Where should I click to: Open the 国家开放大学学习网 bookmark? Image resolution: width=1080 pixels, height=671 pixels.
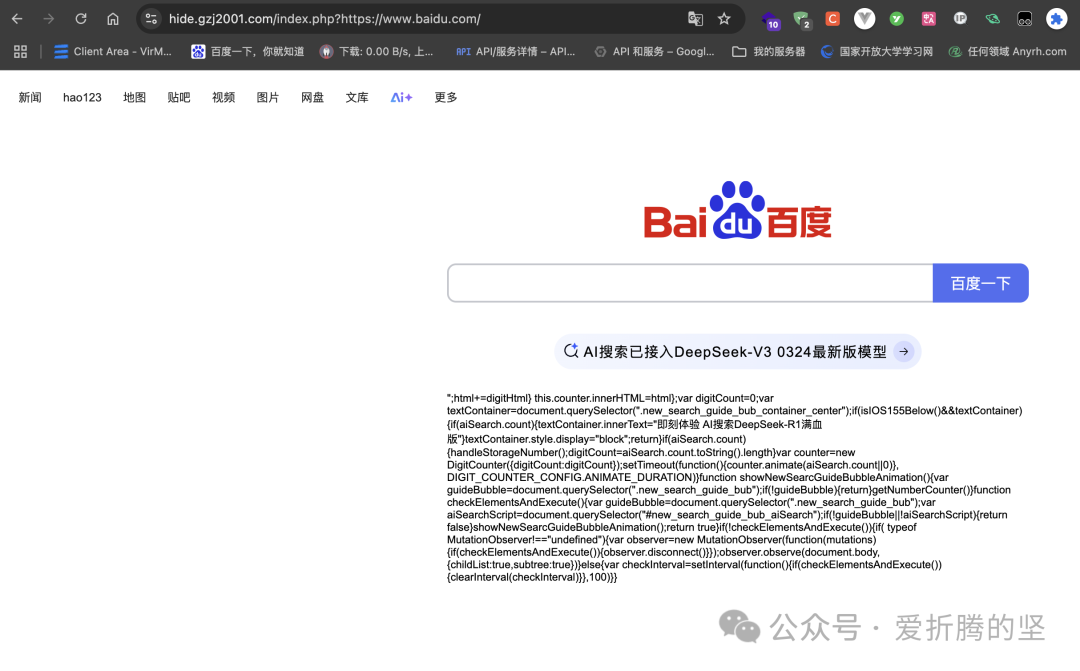pyautogui.click(x=877, y=52)
